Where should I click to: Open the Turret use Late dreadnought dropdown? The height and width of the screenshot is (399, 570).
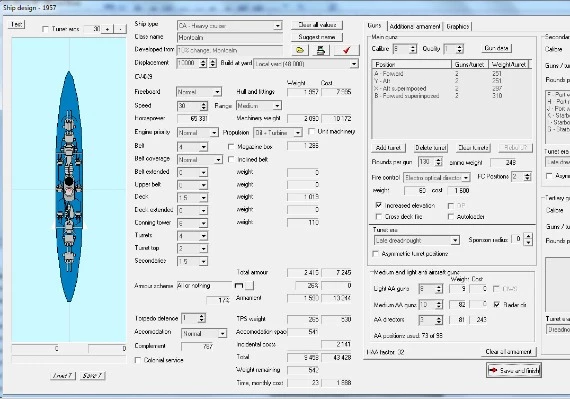coord(455,240)
